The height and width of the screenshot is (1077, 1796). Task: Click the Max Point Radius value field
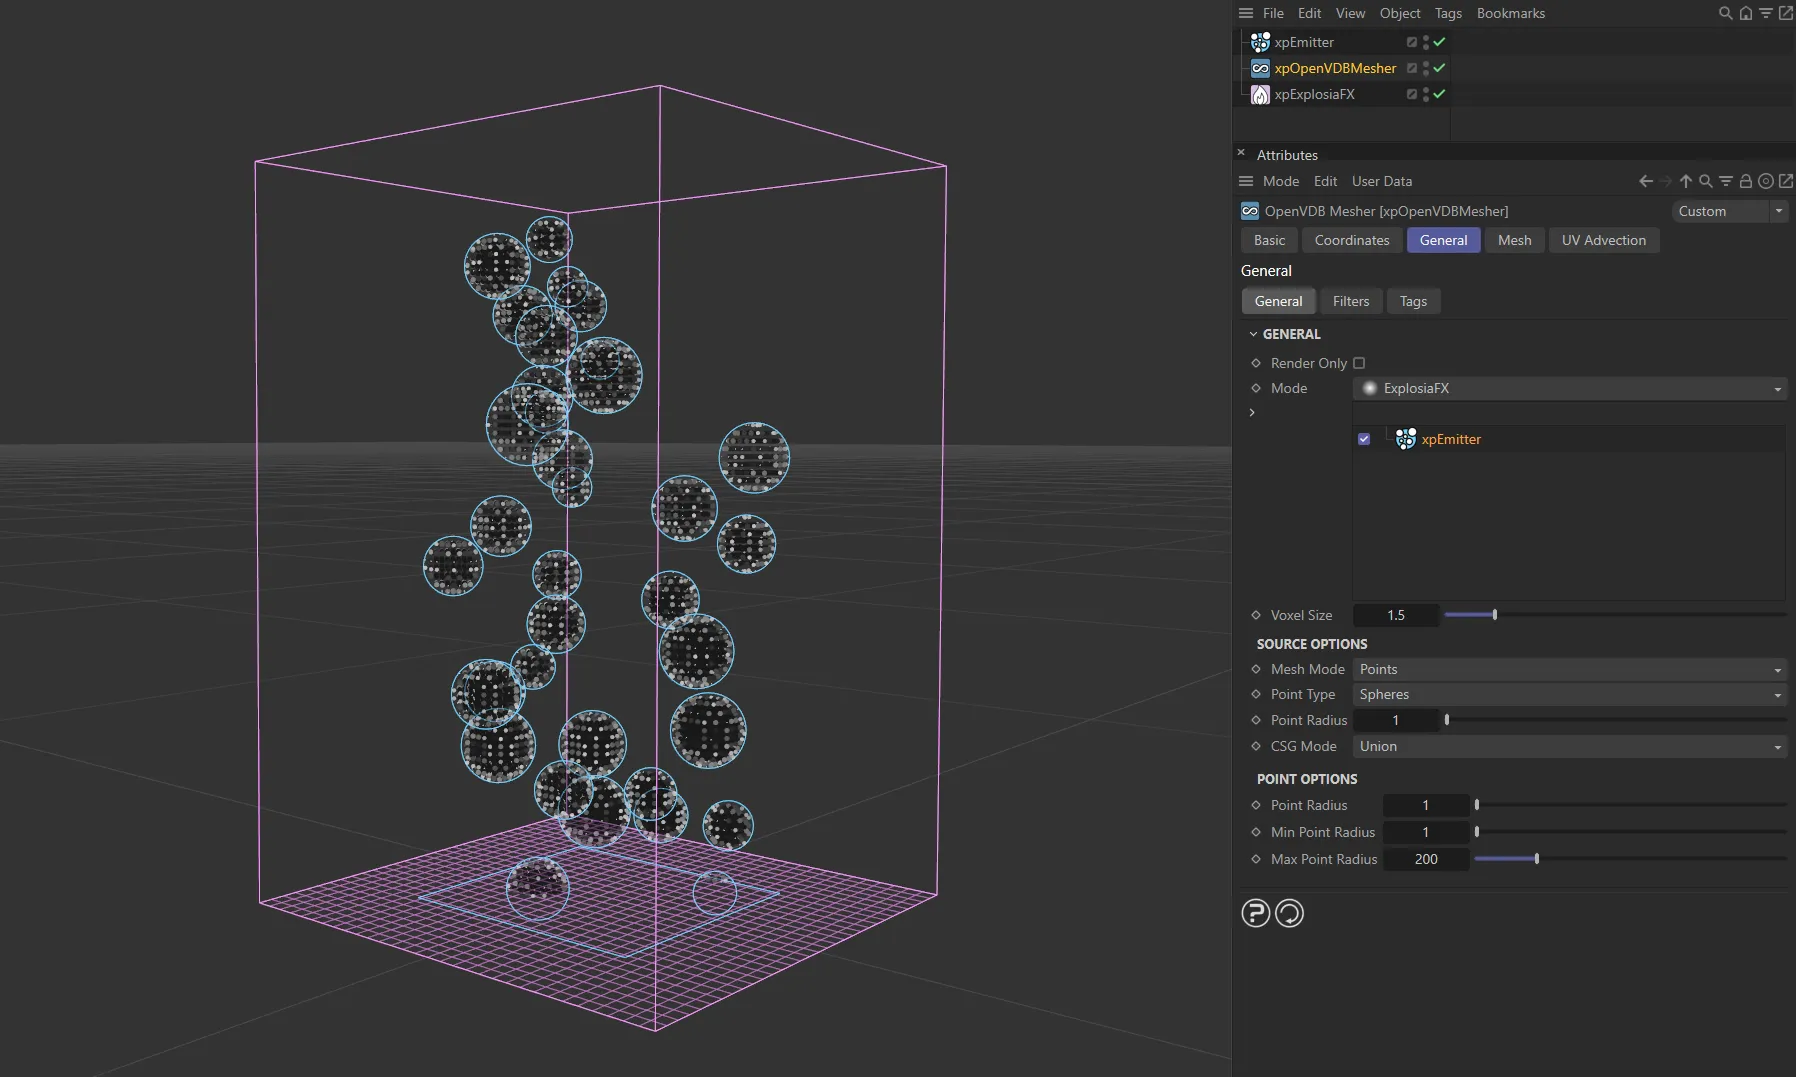pos(1425,859)
